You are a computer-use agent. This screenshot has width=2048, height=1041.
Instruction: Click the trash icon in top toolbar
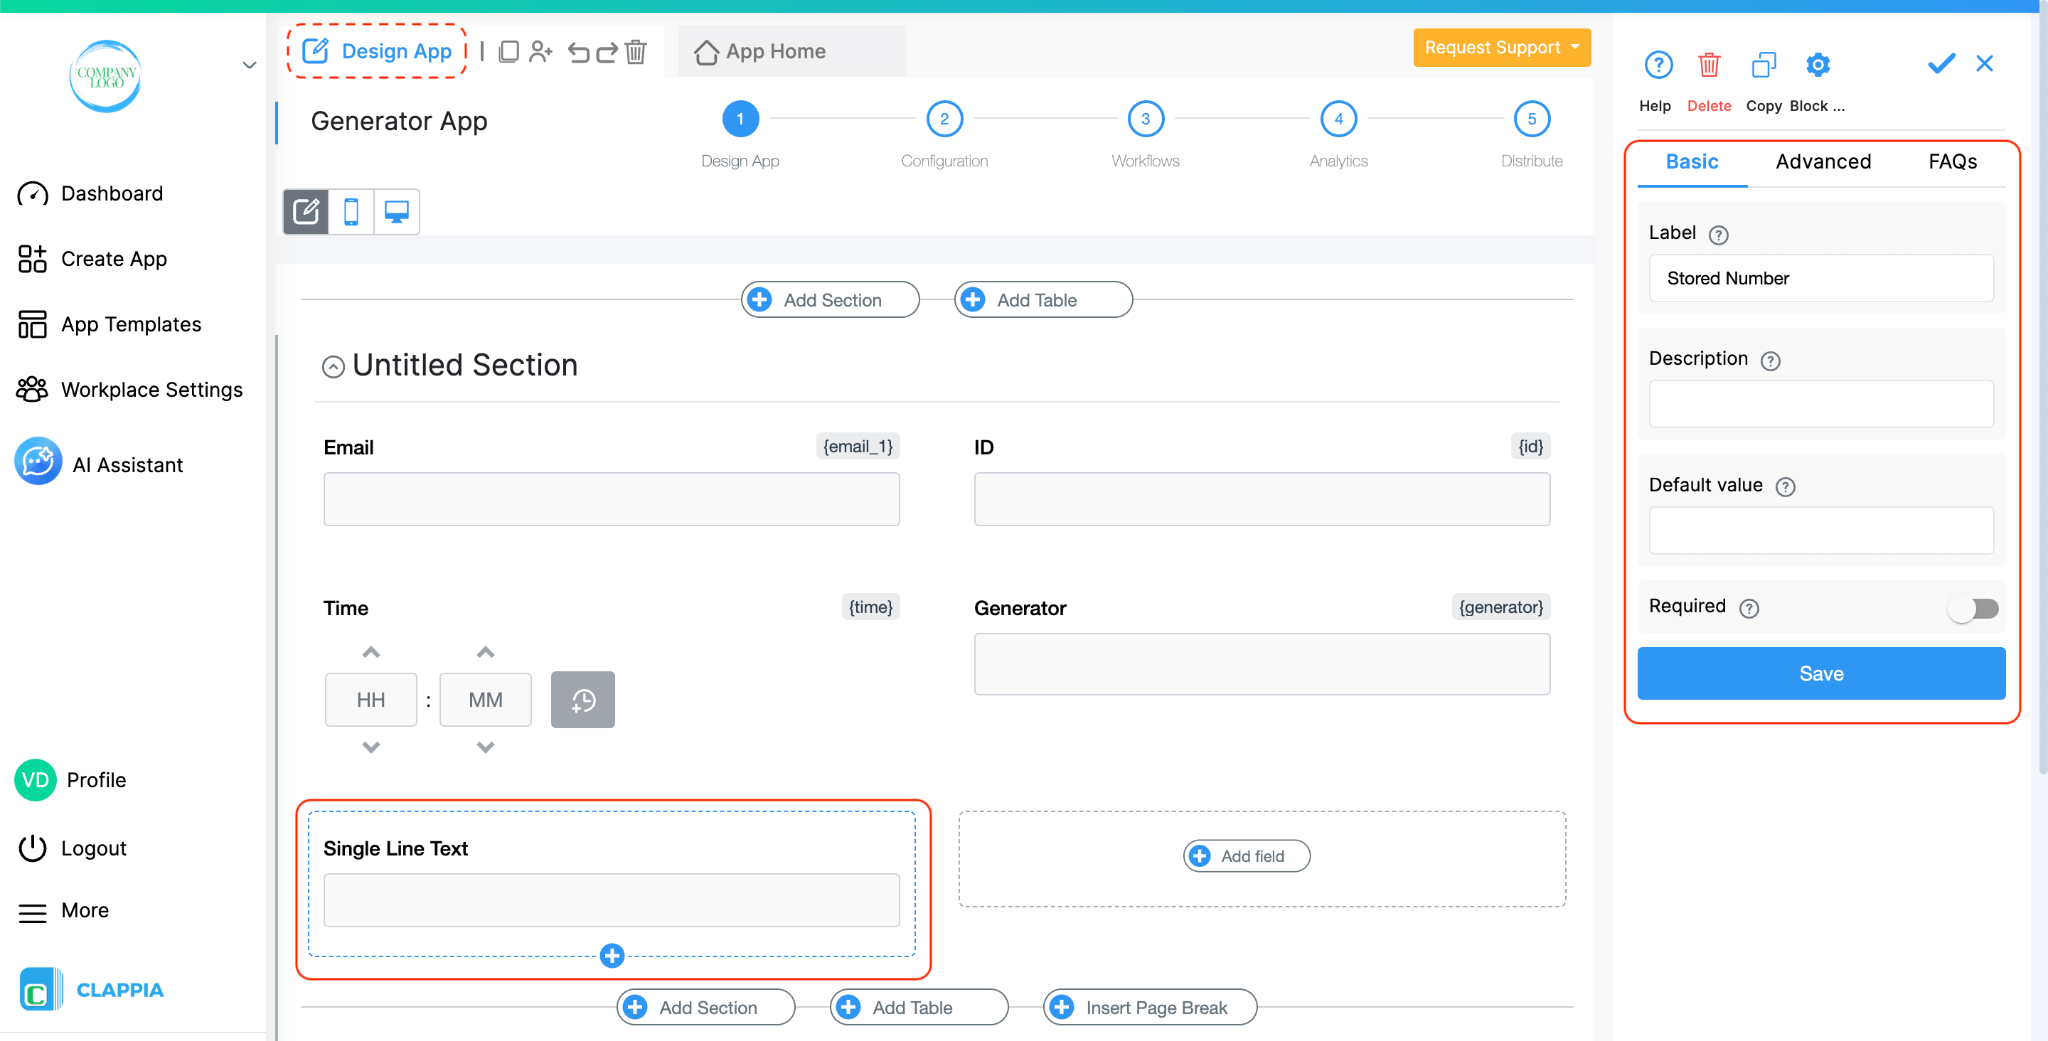coord(636,51)
